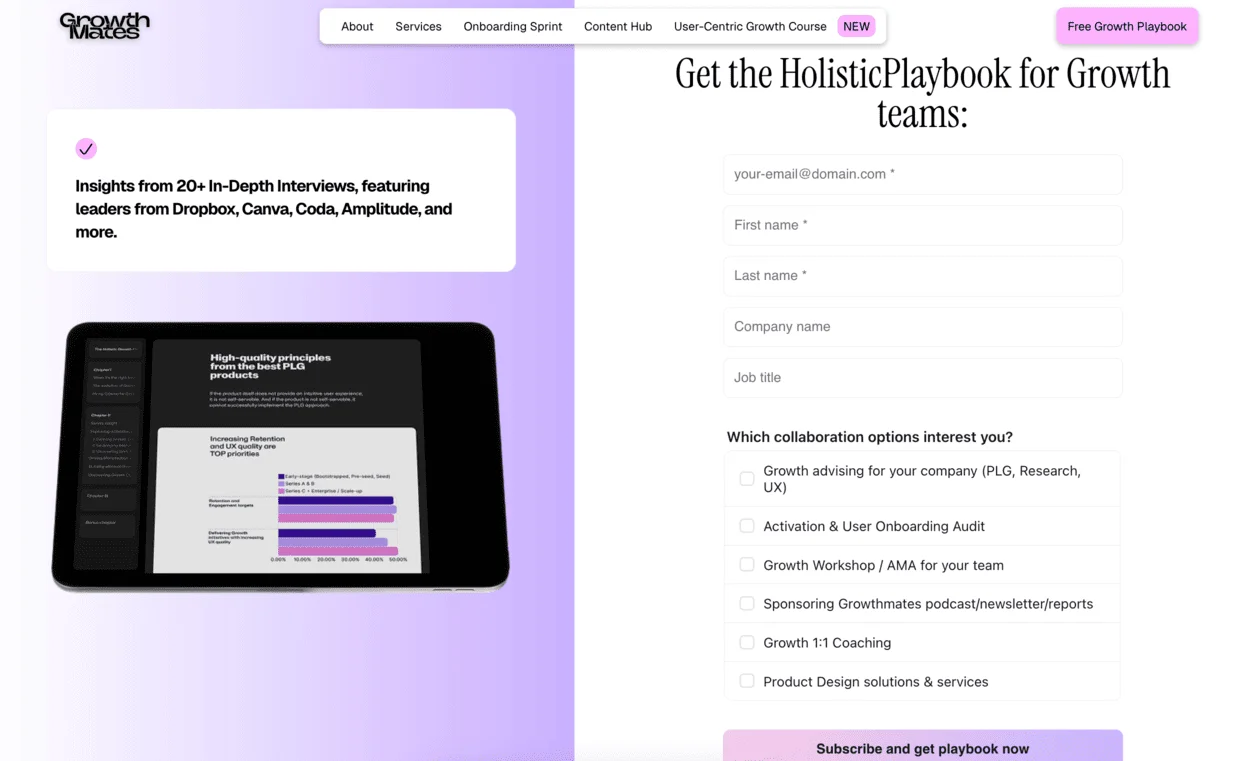Open the User-Centric Growth Course link
1234x761 pixels.
749,27
